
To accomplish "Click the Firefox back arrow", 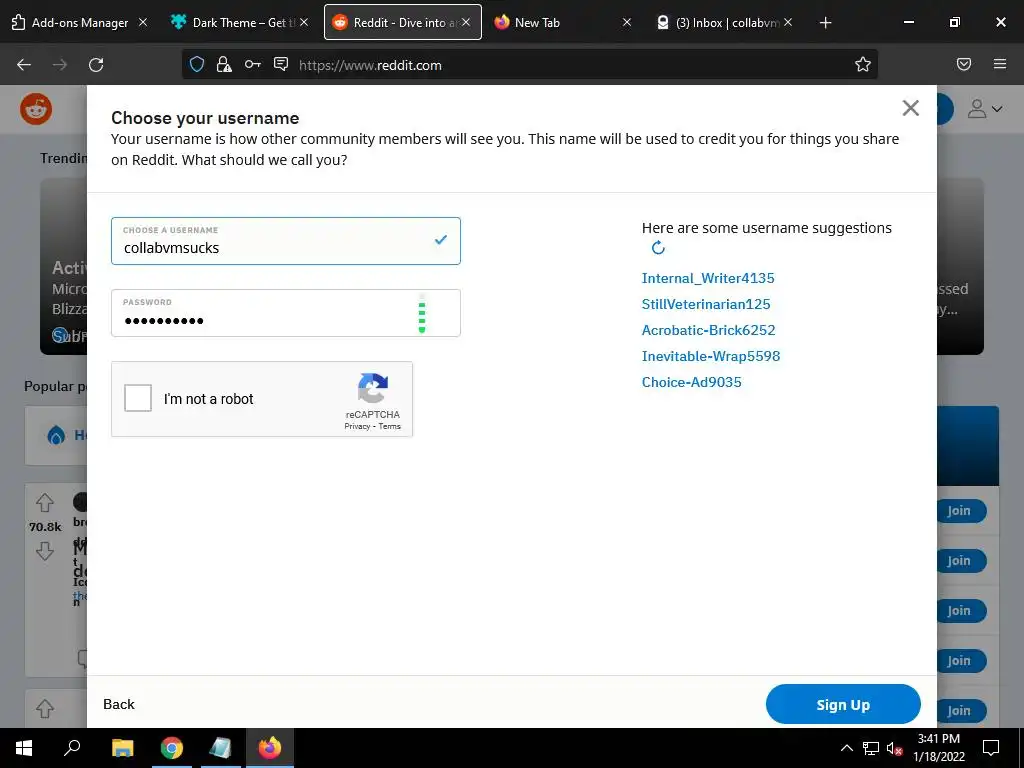I will [24, 65].
